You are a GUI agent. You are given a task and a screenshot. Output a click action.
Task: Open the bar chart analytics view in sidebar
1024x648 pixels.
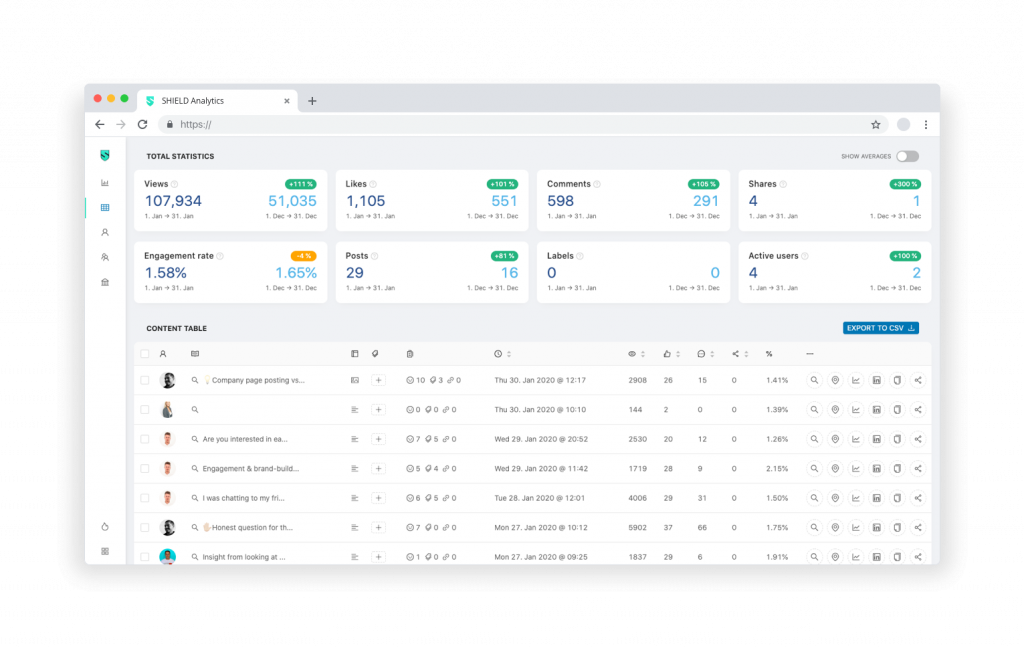pyautogui.click(x=105, y=184)
